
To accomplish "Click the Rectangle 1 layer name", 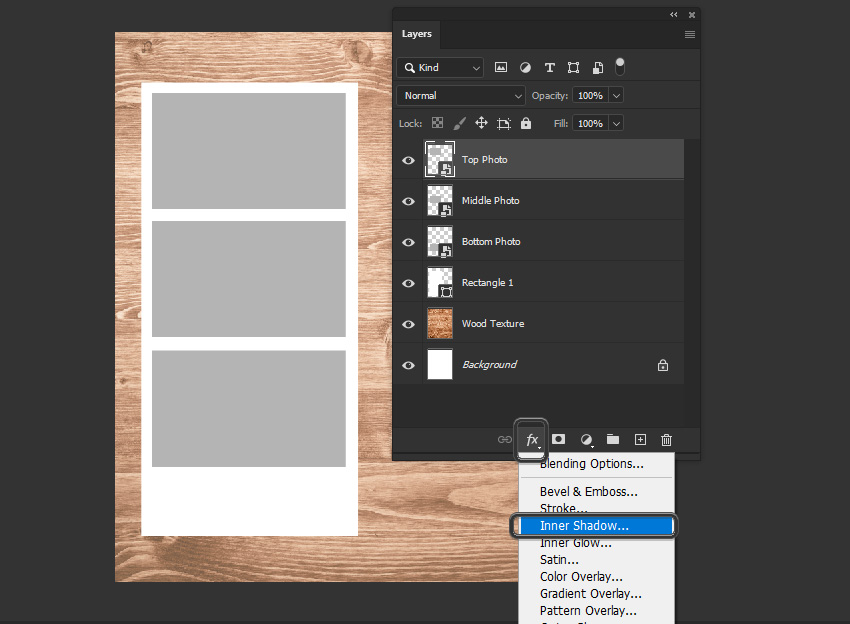I will (x=487, y=282).
